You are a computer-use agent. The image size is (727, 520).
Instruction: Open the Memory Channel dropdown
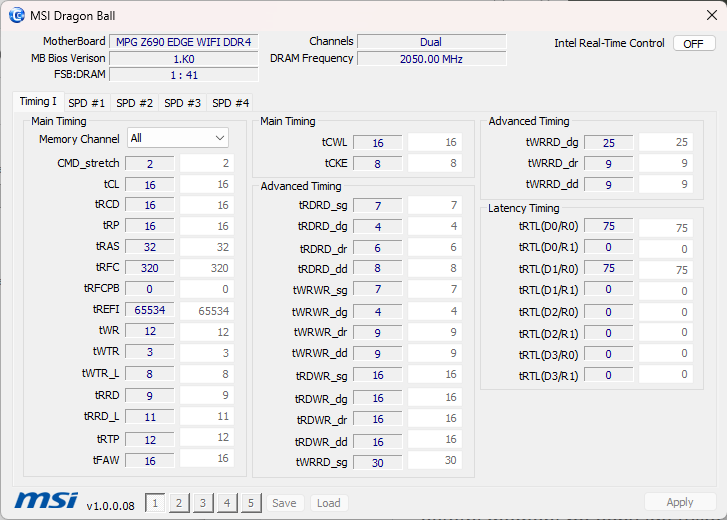coord(178,138)
